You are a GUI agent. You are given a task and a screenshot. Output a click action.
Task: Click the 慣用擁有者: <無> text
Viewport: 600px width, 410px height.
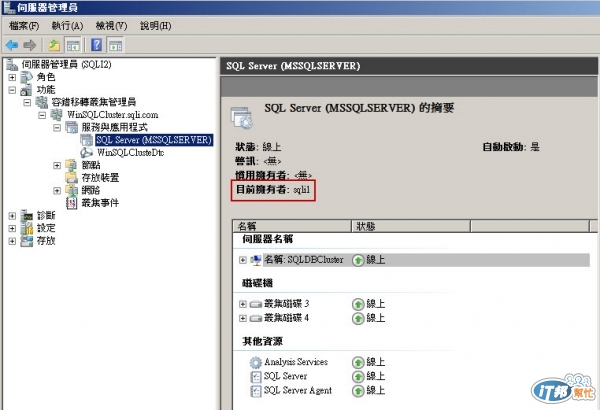click(x=273, y=176)
